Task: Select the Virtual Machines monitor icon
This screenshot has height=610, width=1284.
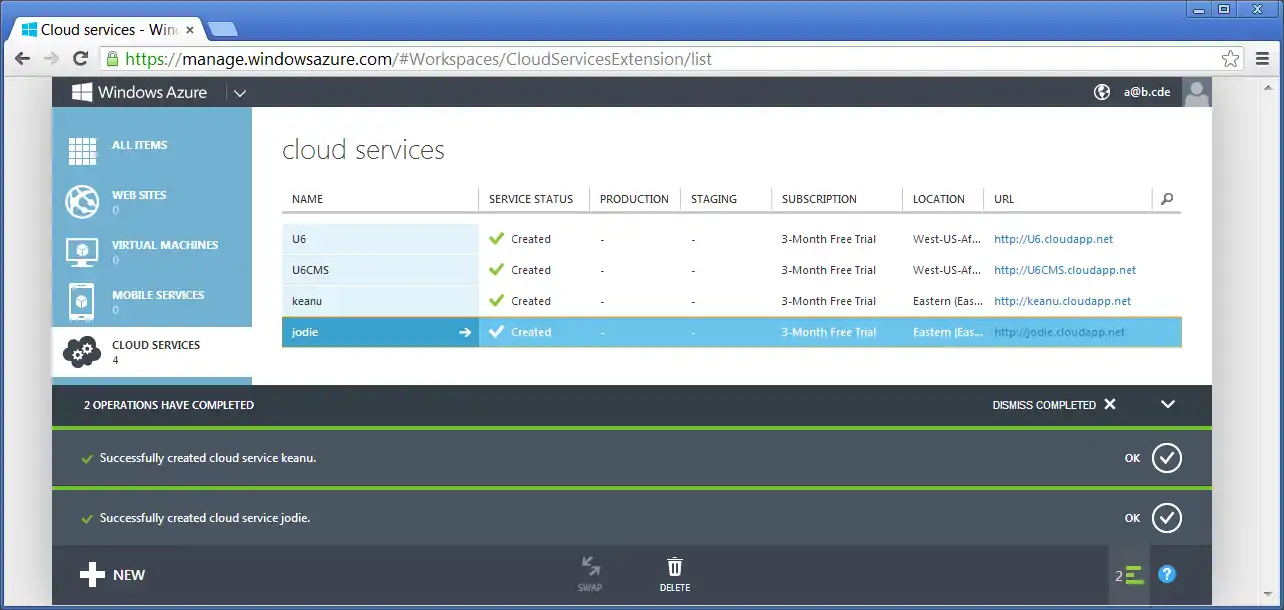Action: click(82, 251)
